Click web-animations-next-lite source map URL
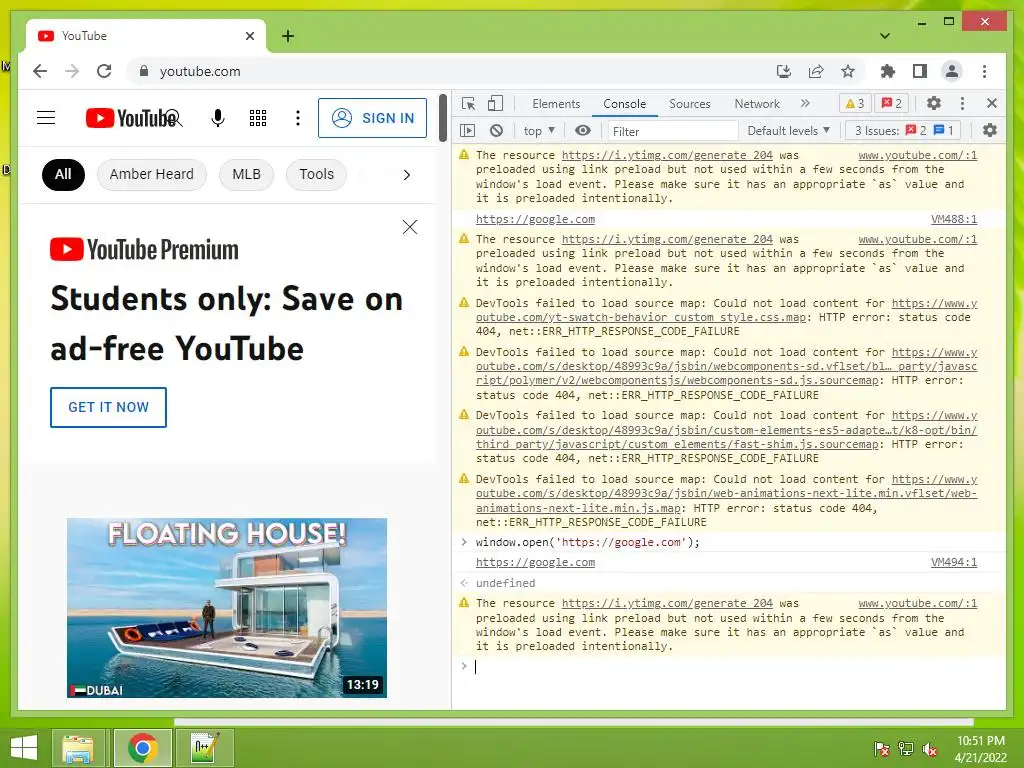 pyautogui.click(x=726, y=494)
